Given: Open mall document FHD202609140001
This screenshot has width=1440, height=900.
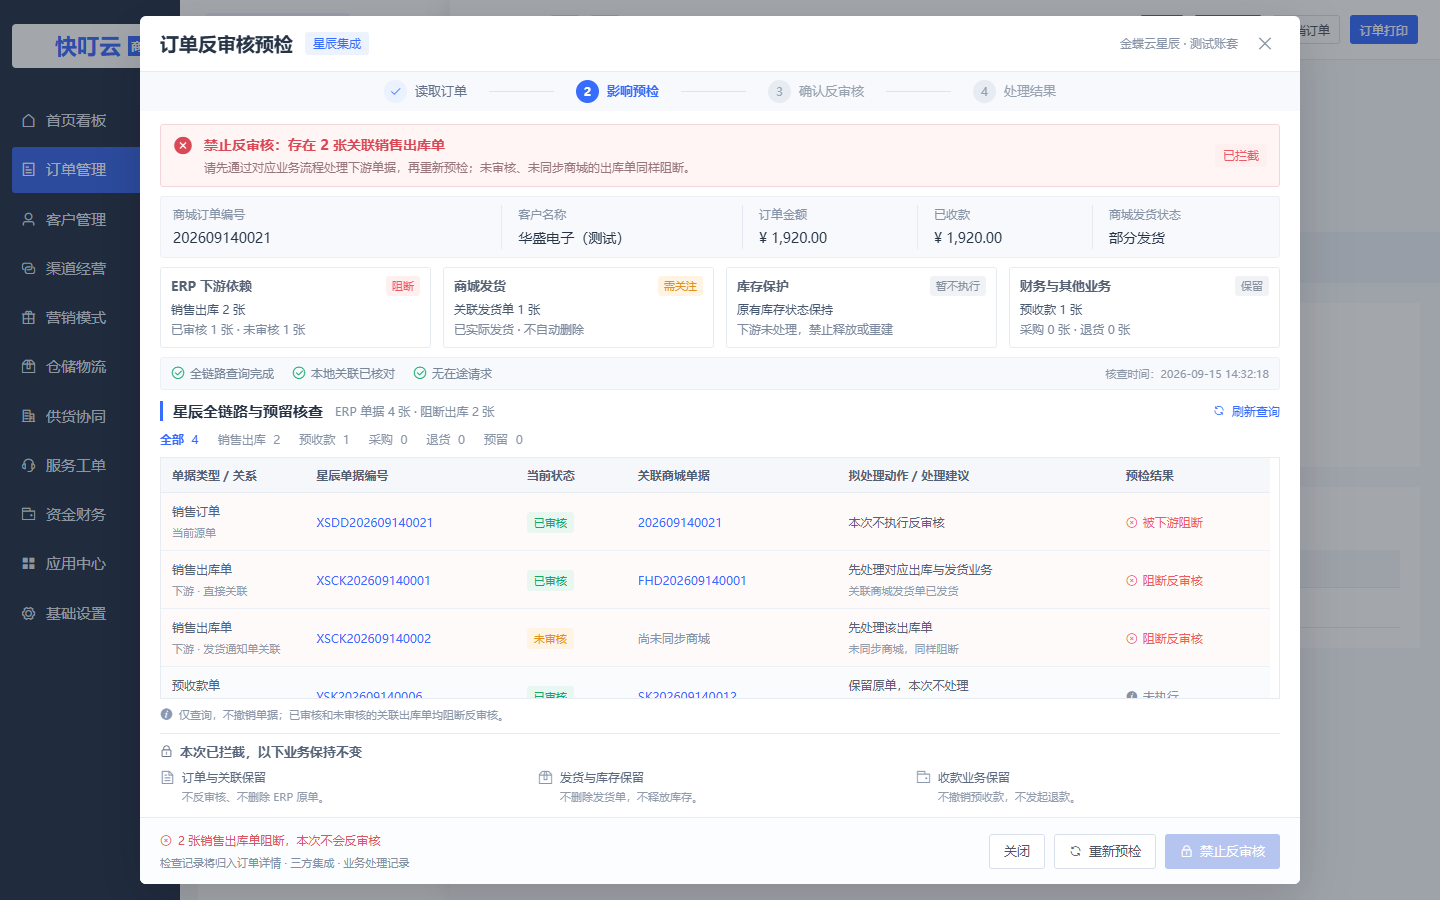Looking at the screenshot, I should pyautogui.click(x=692, y=581).
